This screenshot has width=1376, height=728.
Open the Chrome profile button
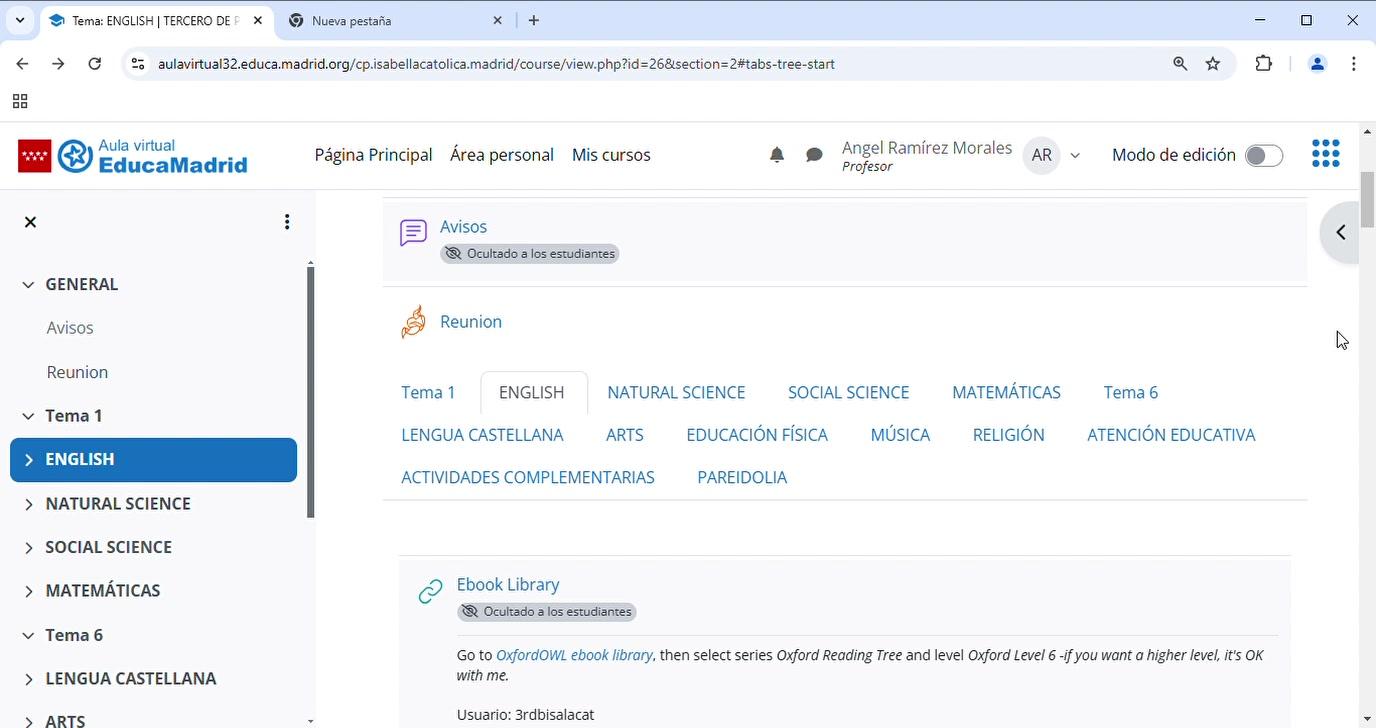pyautogui.click(x=1317, y=64)
